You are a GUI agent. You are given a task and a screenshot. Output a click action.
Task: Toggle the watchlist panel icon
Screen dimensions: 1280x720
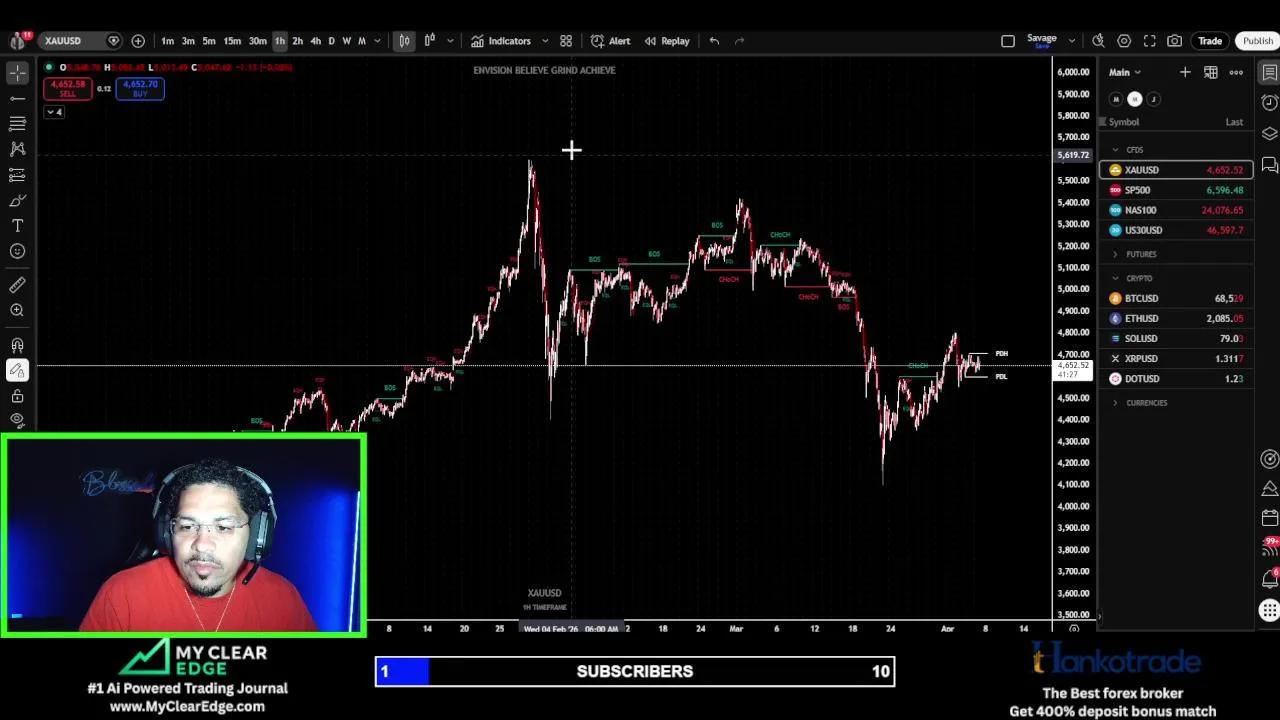click(x=1269, y=72)
